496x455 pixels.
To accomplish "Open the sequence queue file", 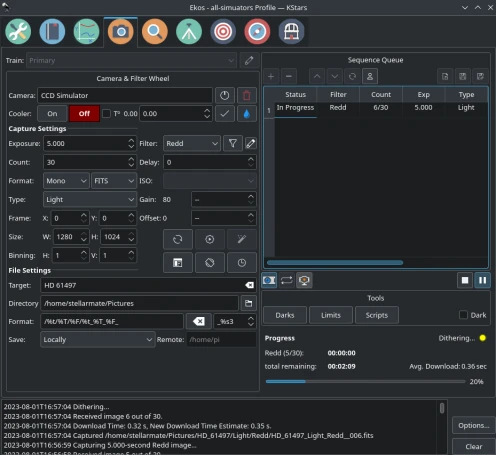I will point(445,77).
